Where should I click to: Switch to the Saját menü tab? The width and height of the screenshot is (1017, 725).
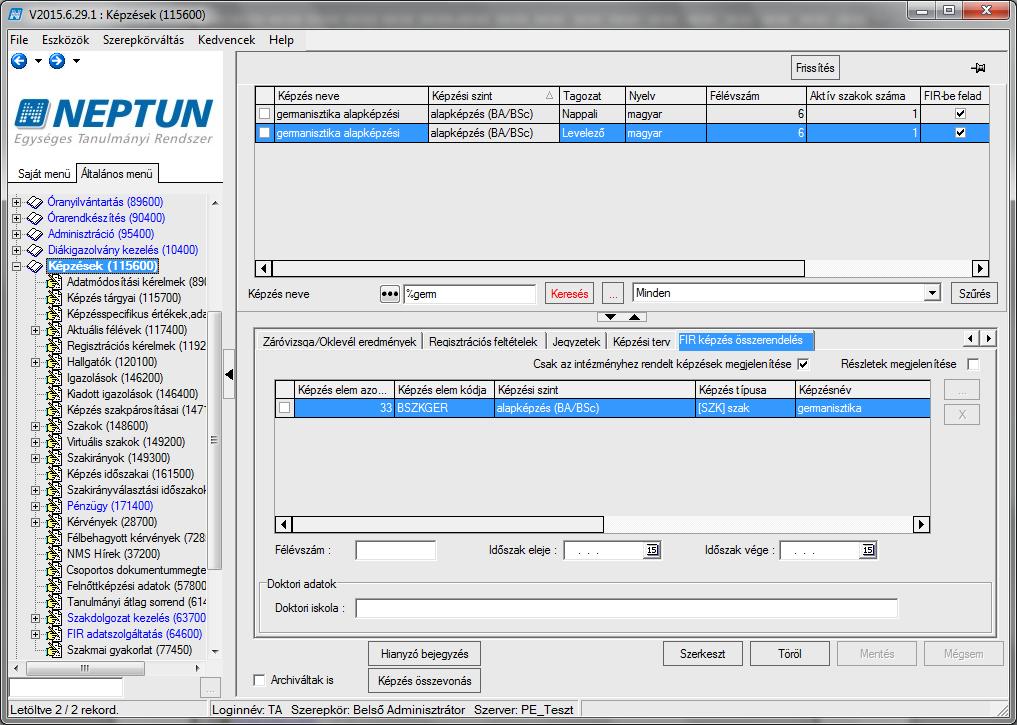(x=43, y=174)
